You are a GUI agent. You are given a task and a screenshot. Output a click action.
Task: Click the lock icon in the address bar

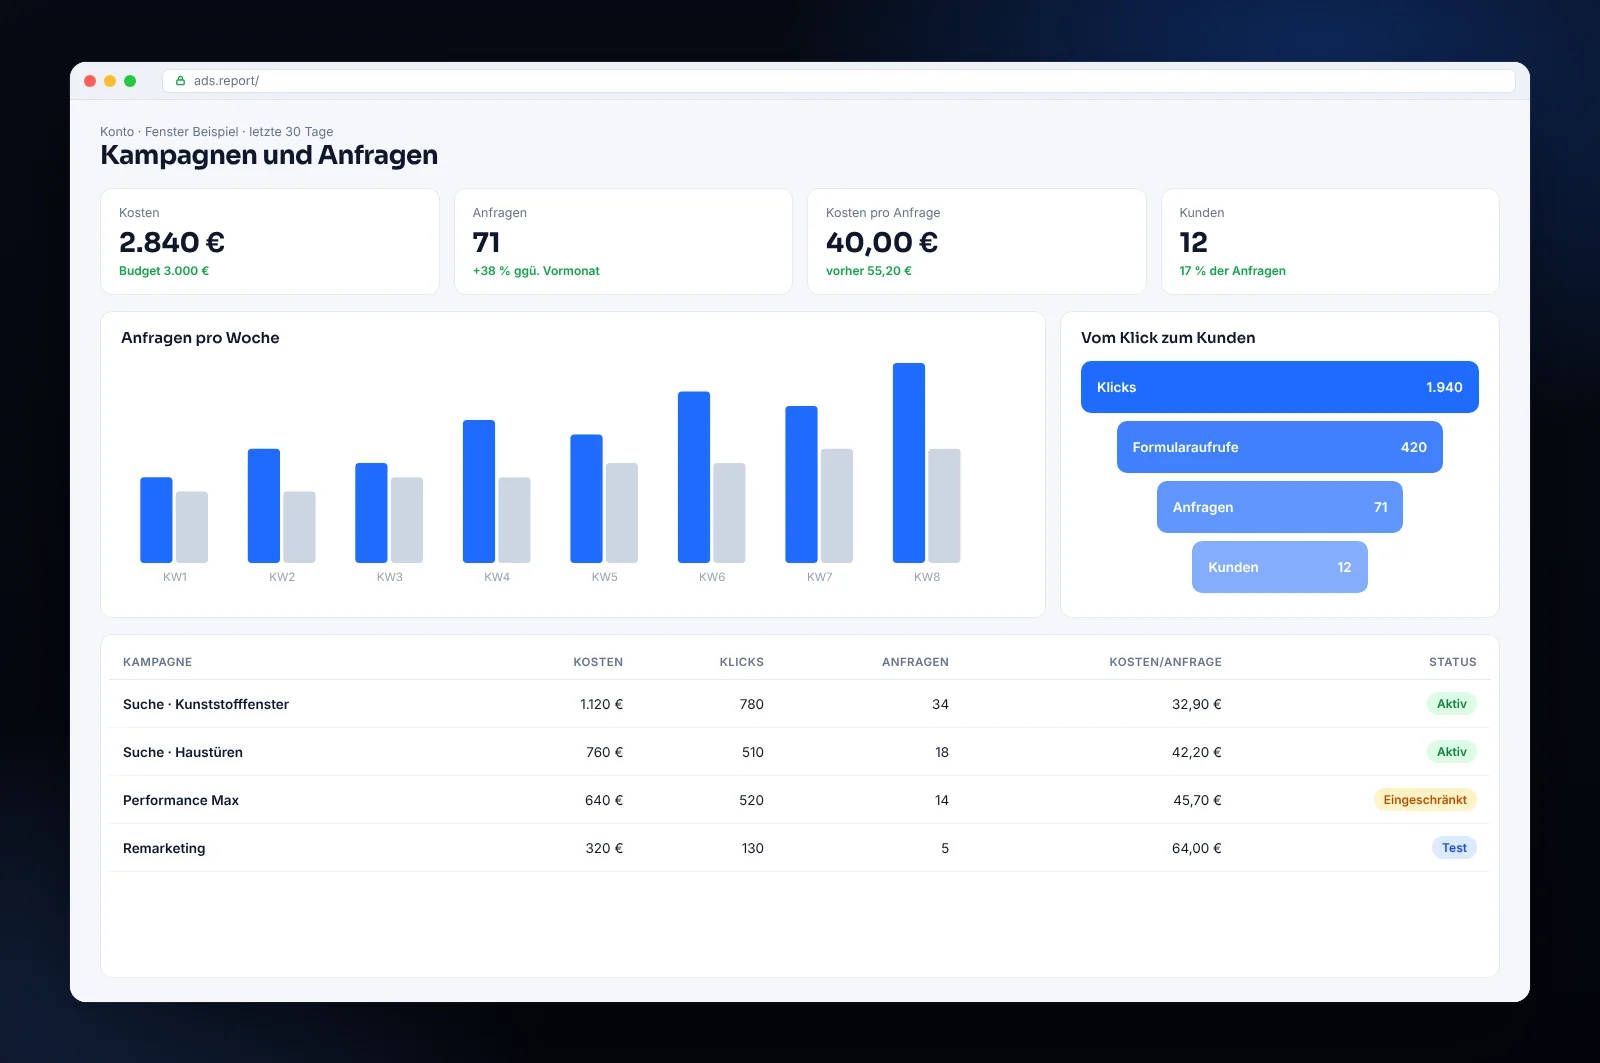(x=180, y=81)
